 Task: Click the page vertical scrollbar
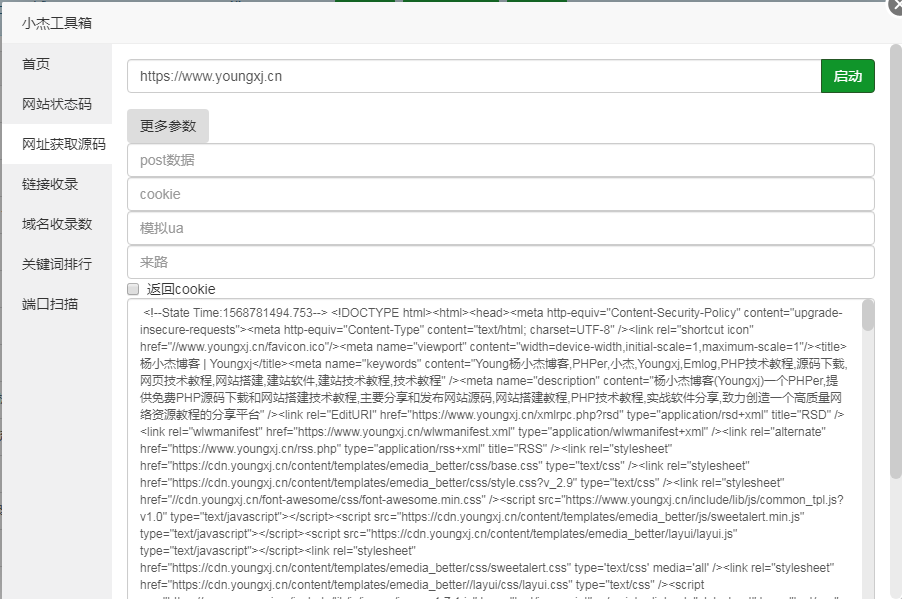(896, 262)
